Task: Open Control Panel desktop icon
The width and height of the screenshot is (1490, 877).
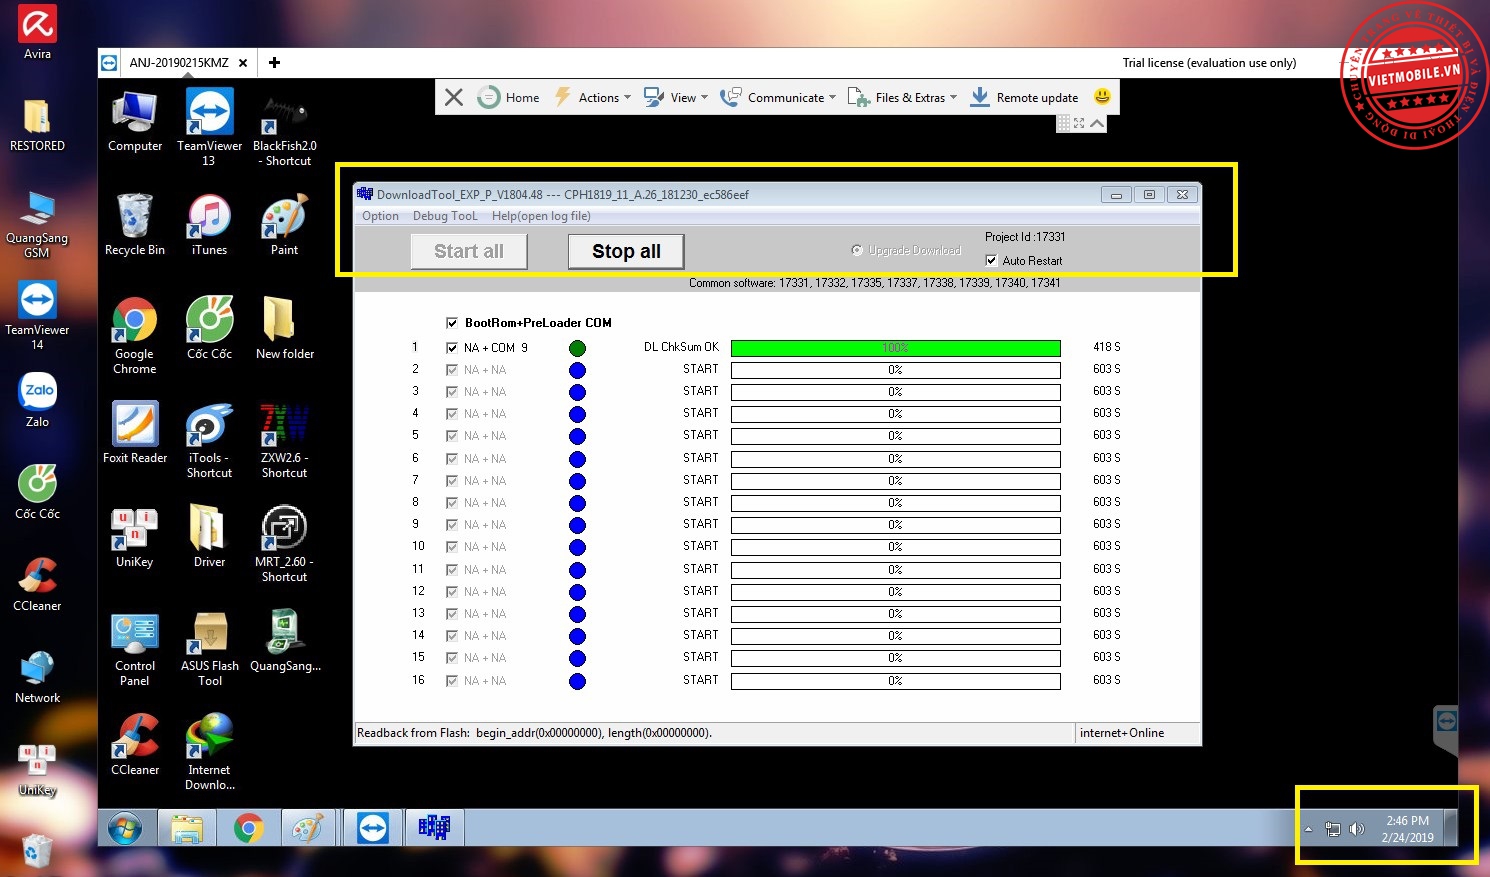Action: 135,648
